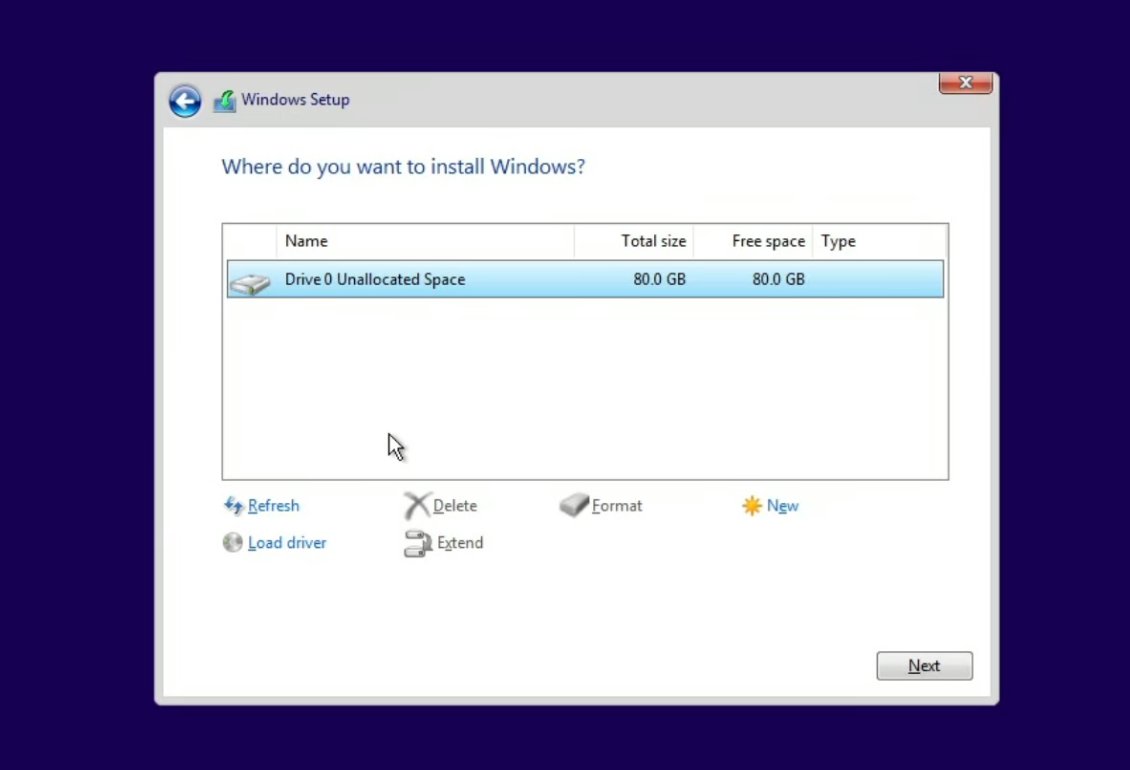Open the Load driver dialog
Screen dimensions: 1130x770
[287, 543]
